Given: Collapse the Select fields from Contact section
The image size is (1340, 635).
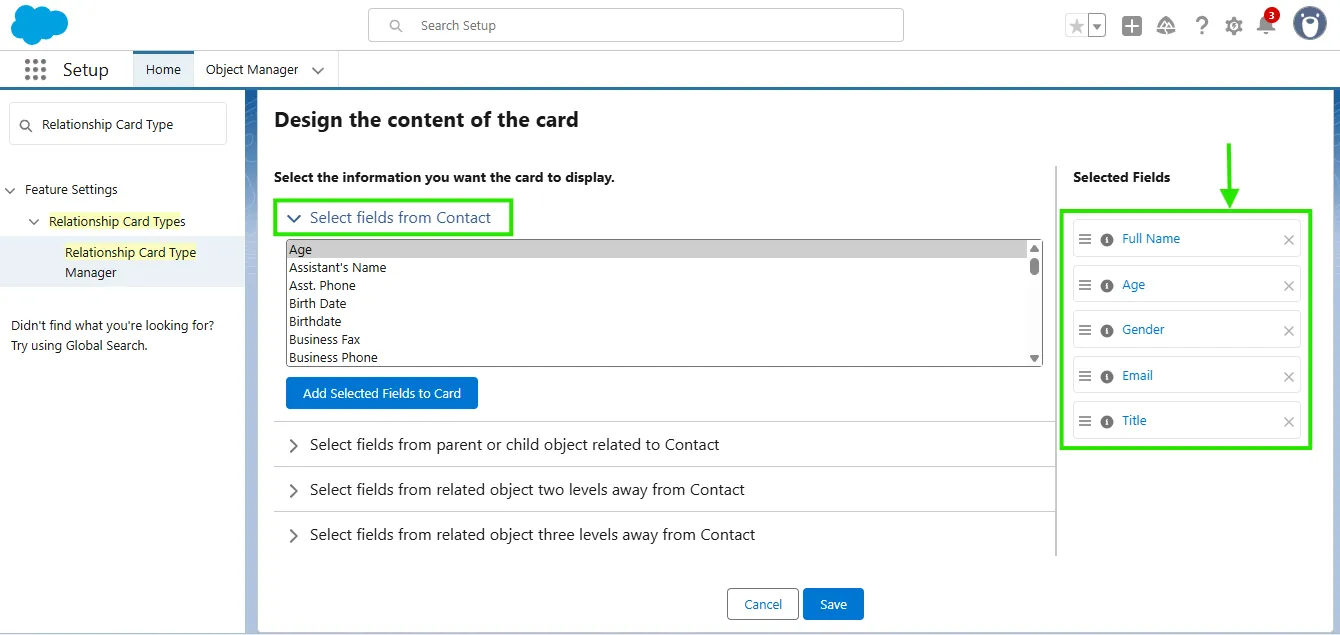Looking at the screenshot, I should tap(294, 218).
